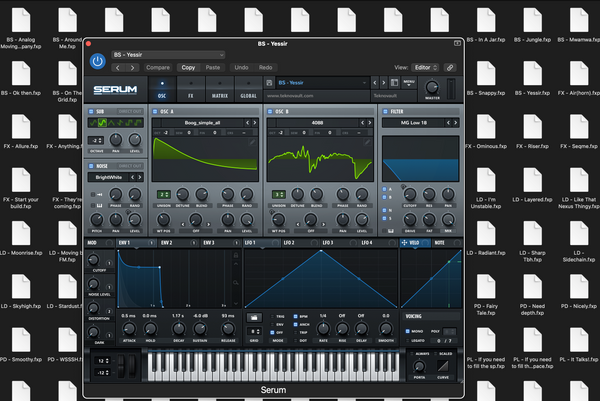Toggle the MONO voicing checkbox

[x=408, y=331]
